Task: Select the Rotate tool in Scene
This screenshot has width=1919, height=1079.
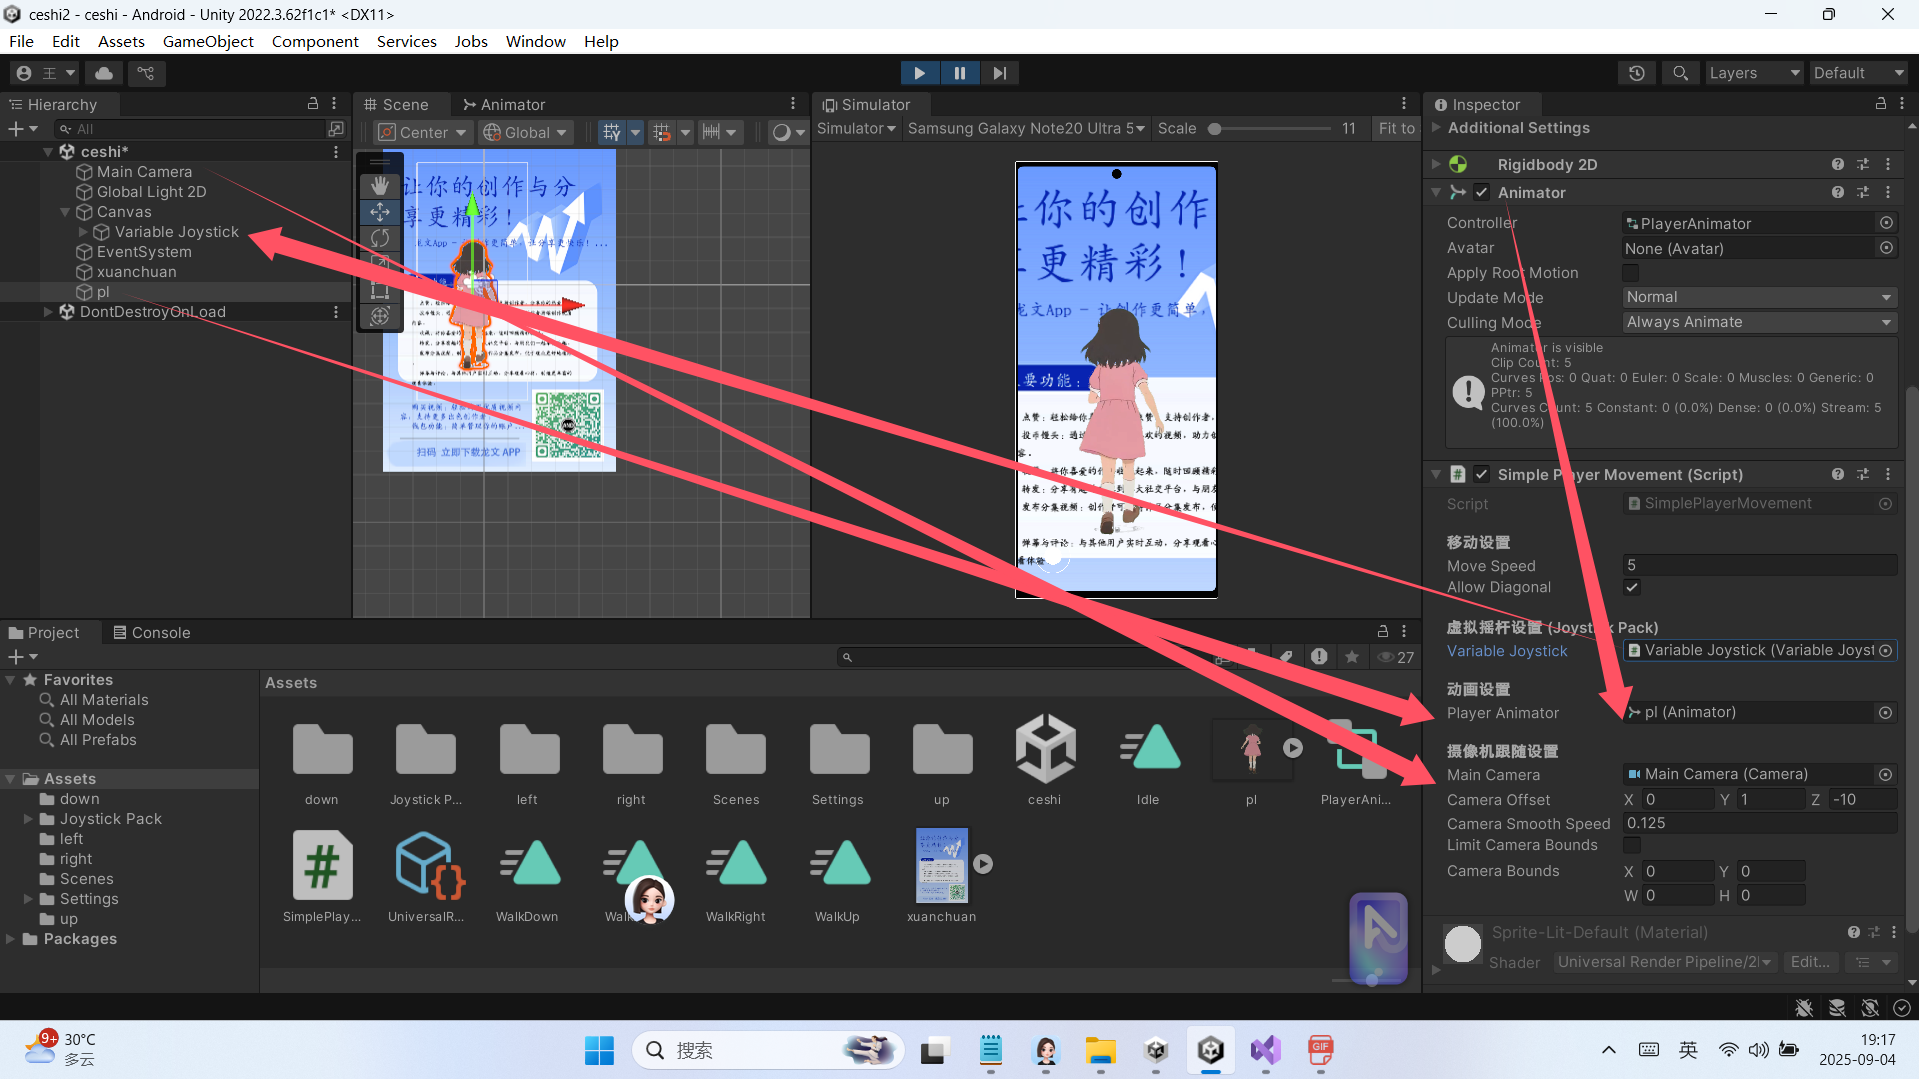Action: click(380, 238)
